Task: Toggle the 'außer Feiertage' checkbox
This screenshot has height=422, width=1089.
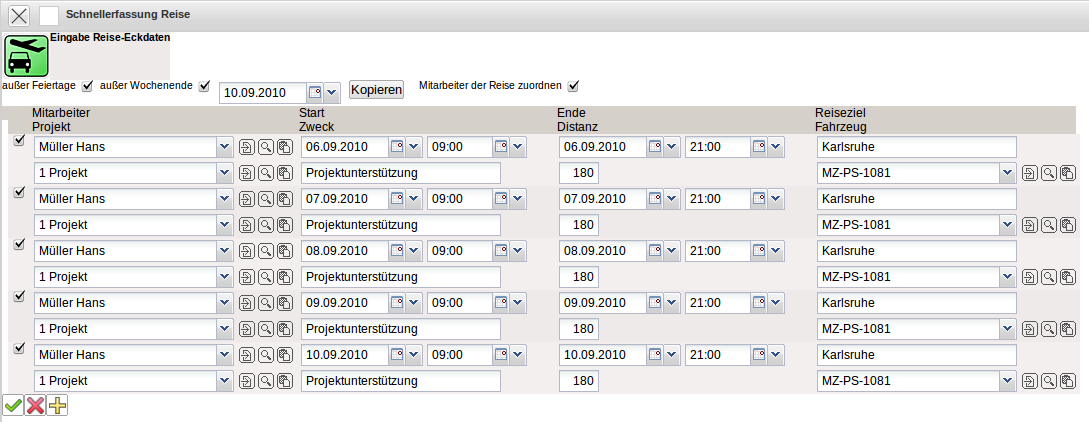Action: pos(87,86)
